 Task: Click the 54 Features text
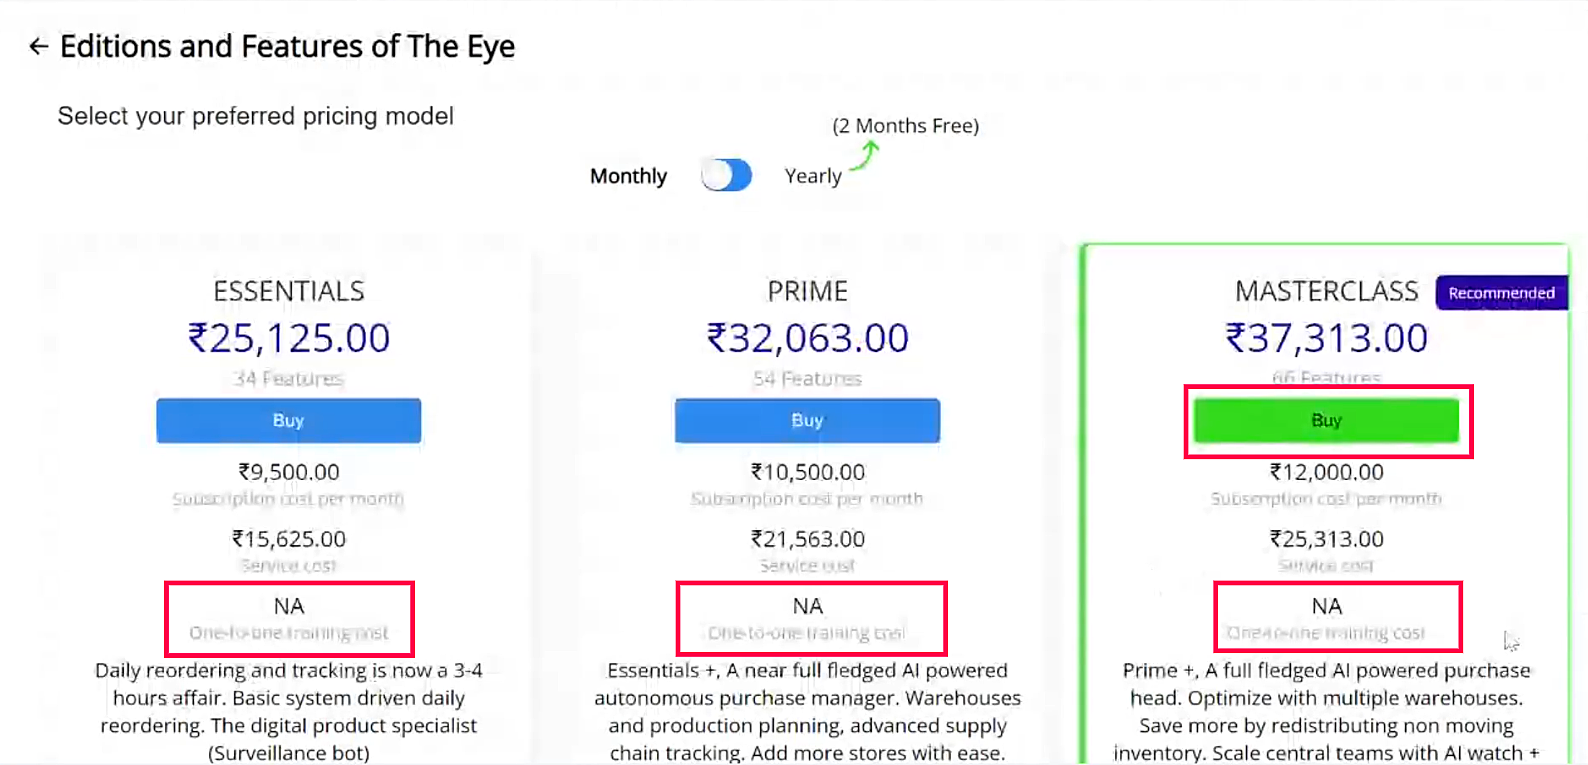[807, 379]
